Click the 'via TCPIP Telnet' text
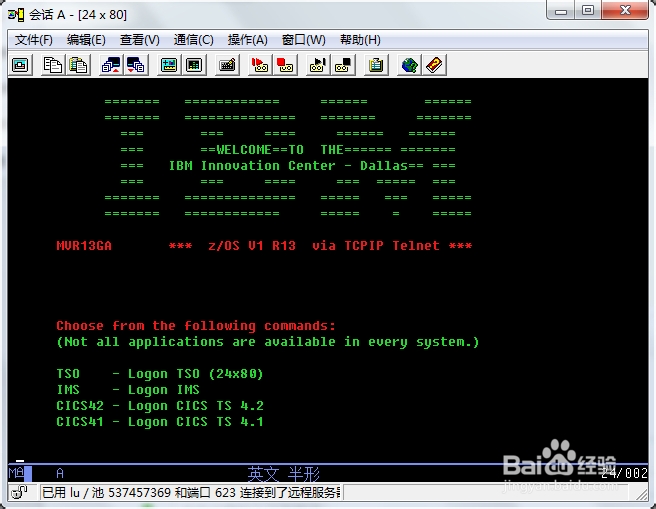This screenshot has width=656, height=509. point(376,246)
